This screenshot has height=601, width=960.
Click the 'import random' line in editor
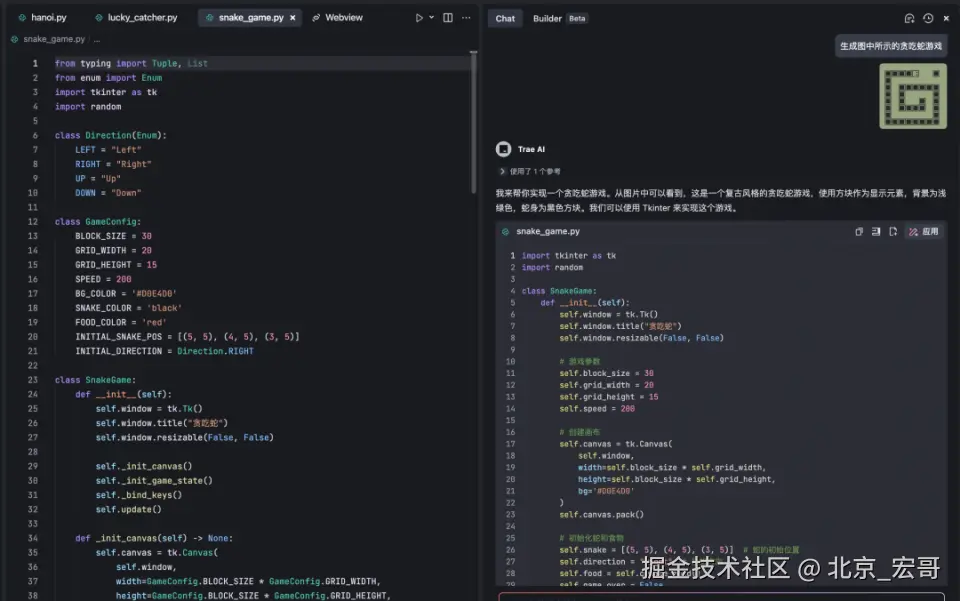(x=88, y=106)
